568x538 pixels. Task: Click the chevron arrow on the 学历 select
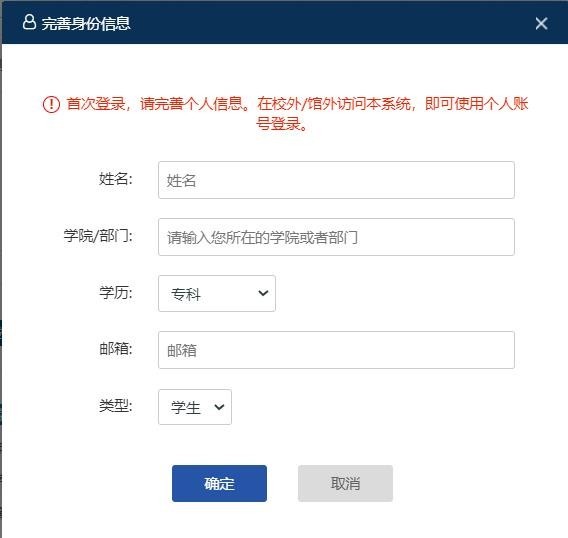263,293
